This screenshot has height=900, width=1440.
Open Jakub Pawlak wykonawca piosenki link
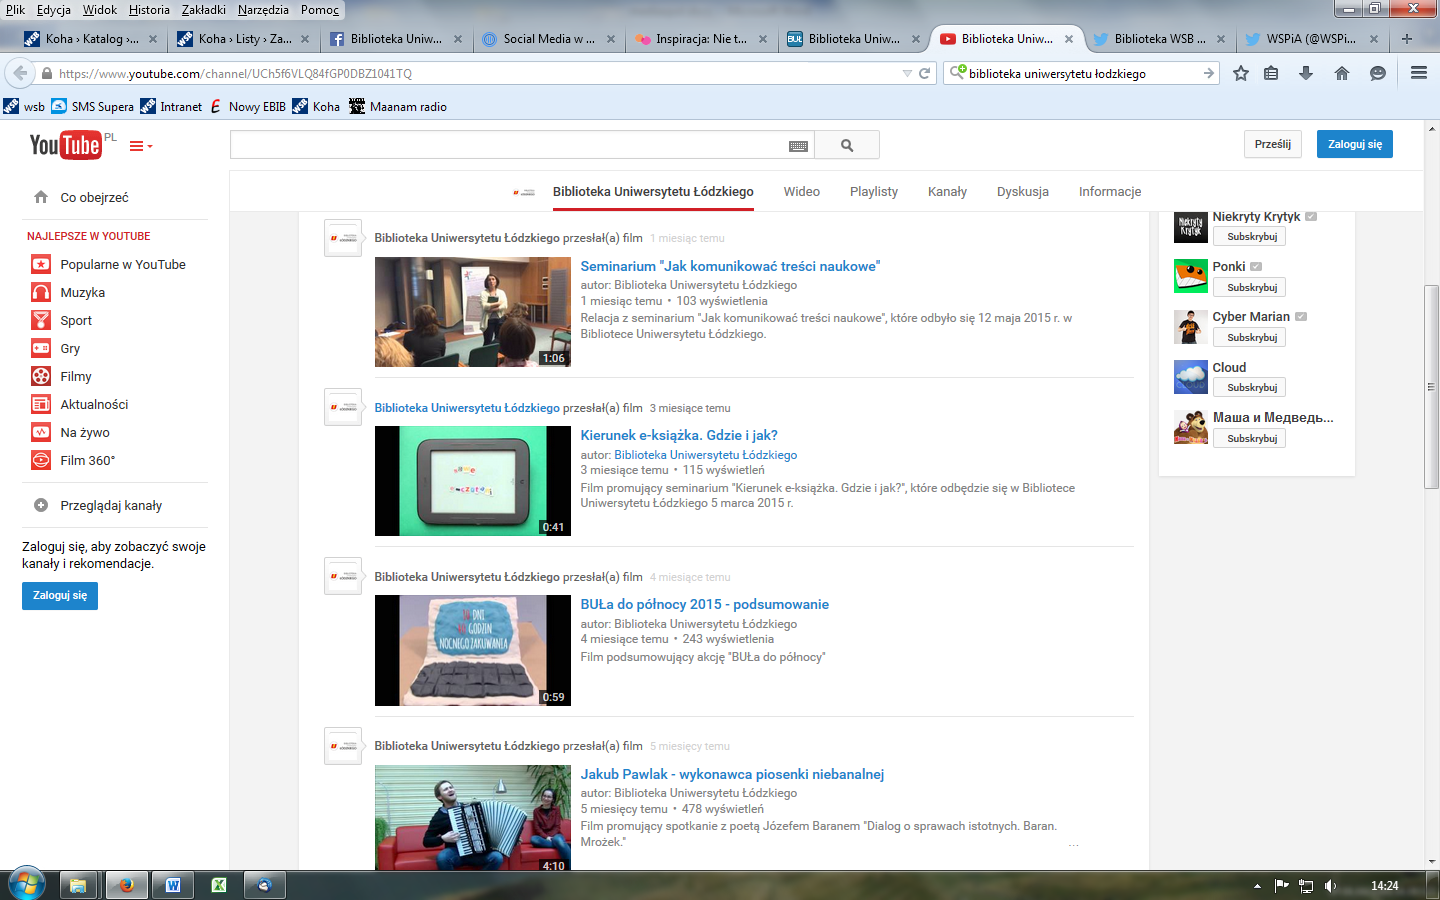click(x=732, y=774)
